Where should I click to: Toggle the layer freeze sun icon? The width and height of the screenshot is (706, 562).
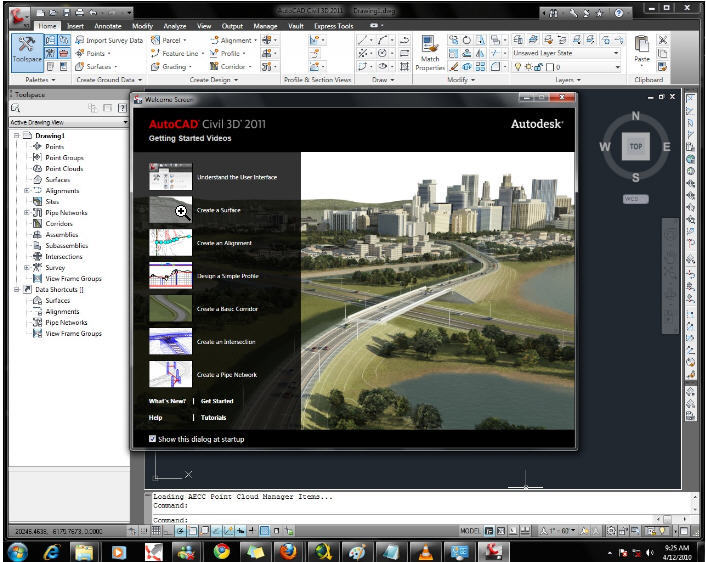(x=528, y=67)
